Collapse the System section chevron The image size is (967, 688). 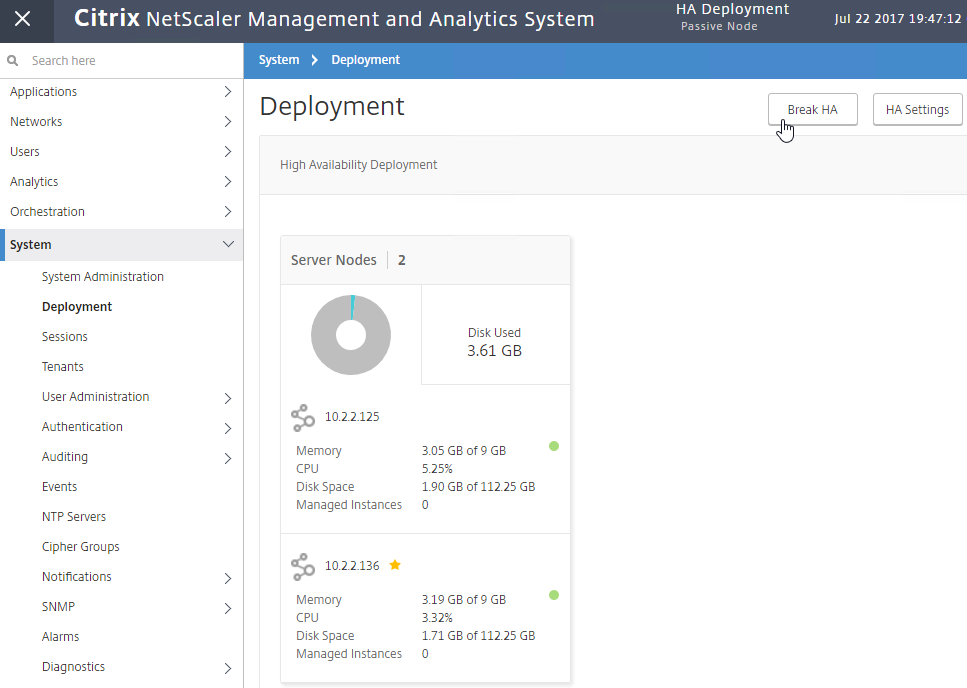[x=228, y=244]
